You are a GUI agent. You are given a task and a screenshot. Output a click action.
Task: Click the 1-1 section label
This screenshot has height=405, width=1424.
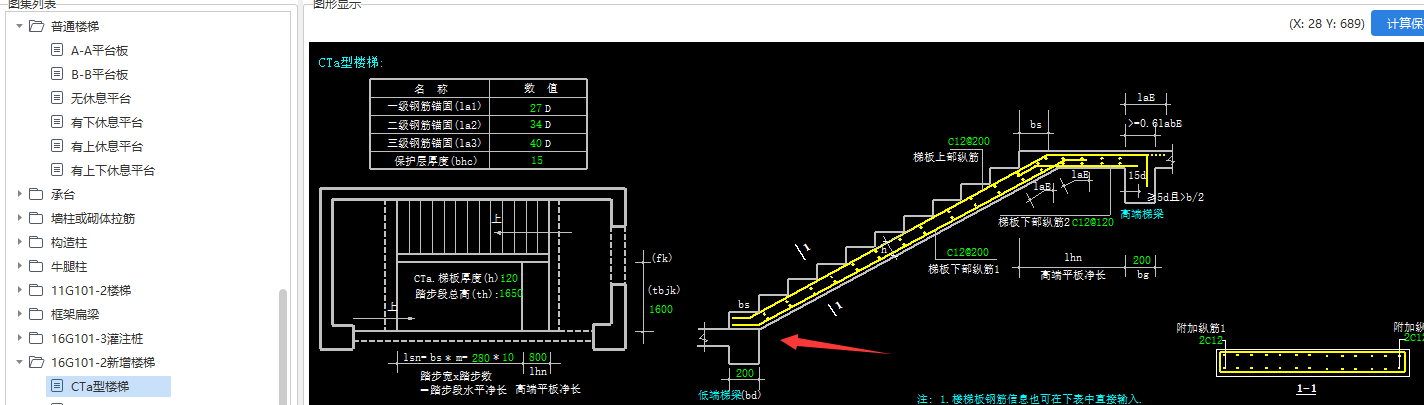click(x=1306, y=388)
